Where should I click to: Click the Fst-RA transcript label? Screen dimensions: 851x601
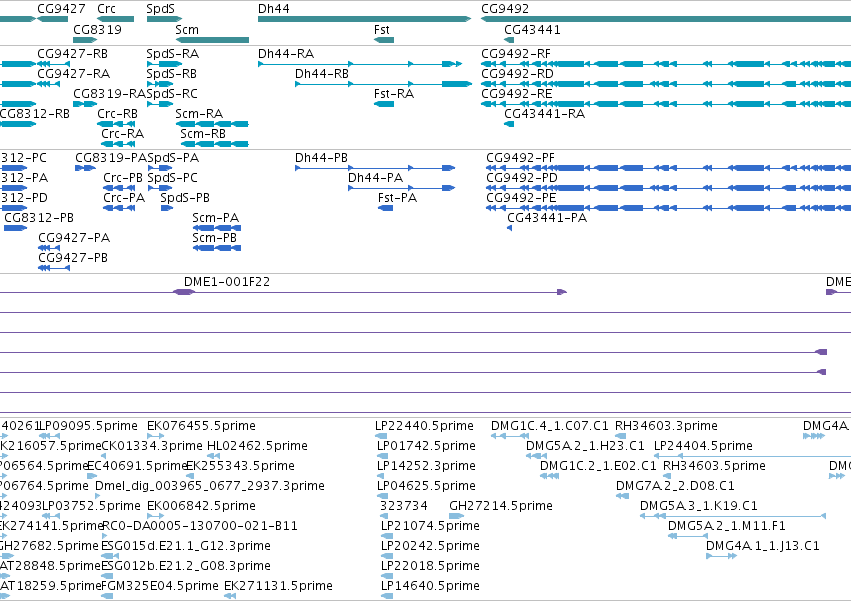(394, 94)
